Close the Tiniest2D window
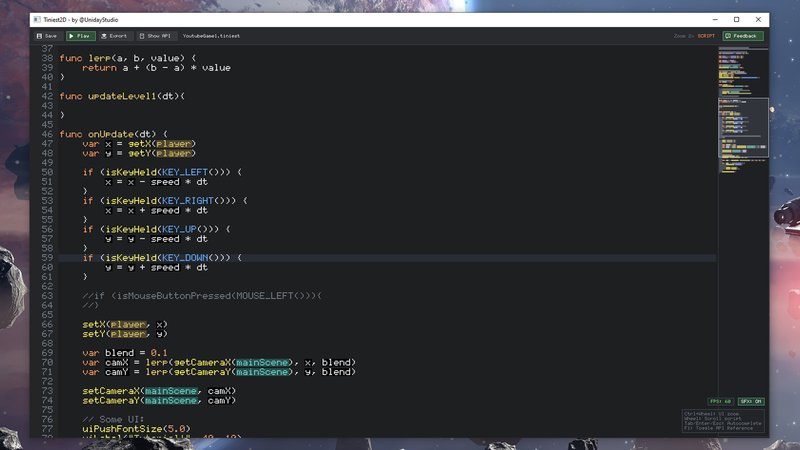This screenshot has width=800, height=450. pyautogui.click(x=758, y=19)
